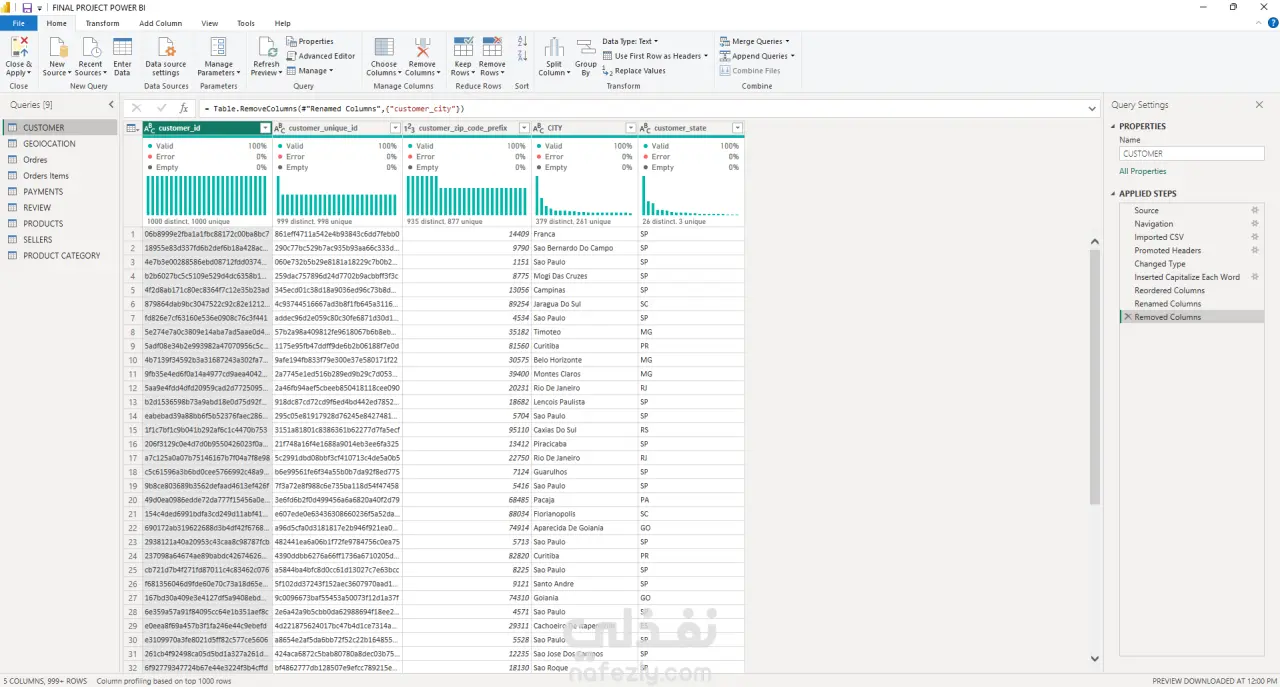Click Replace Values in the ribbon
Screen dimensions: 1280x687
point(634,71)
